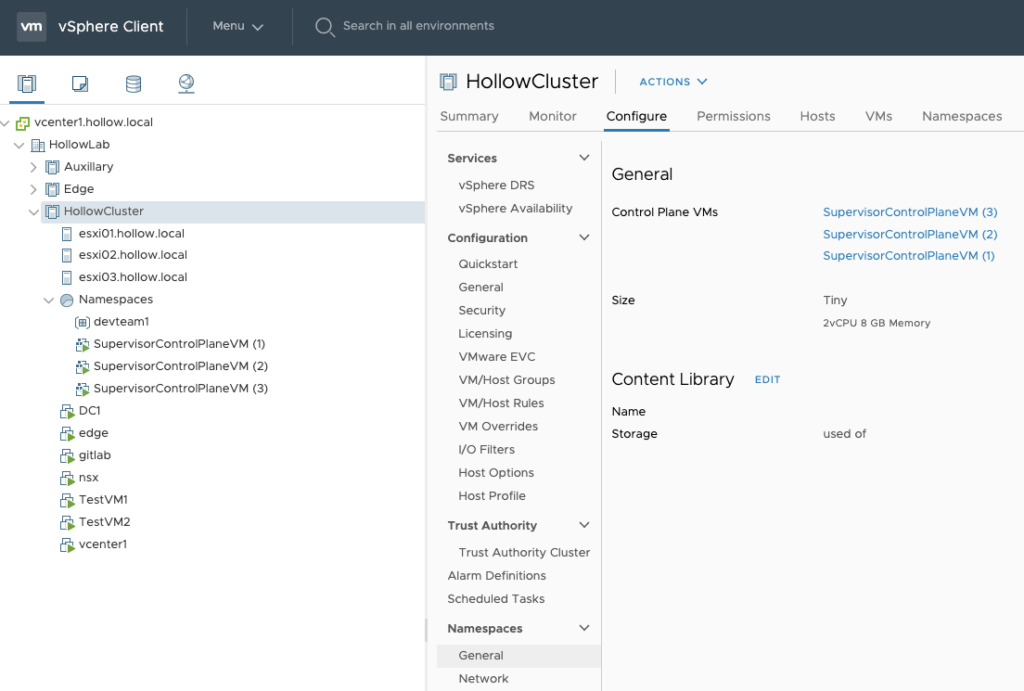Open the Hosts and Clusters inventory view icon
The width and height of the screenshot is (1024, 691).
[x=27, y=84]
